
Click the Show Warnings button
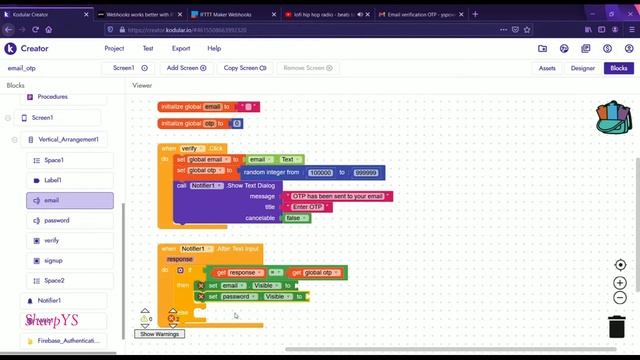160,334
